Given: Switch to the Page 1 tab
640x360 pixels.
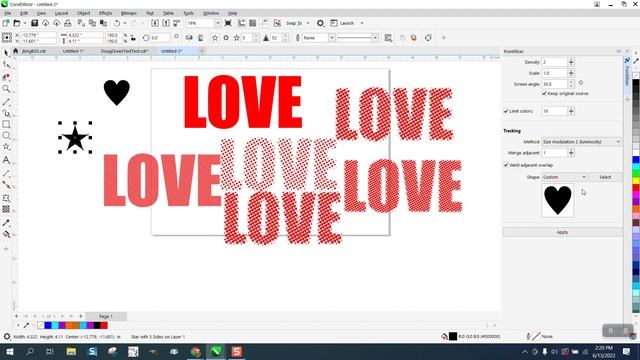Looking at the screenshot, I should (x=106, y=316).
